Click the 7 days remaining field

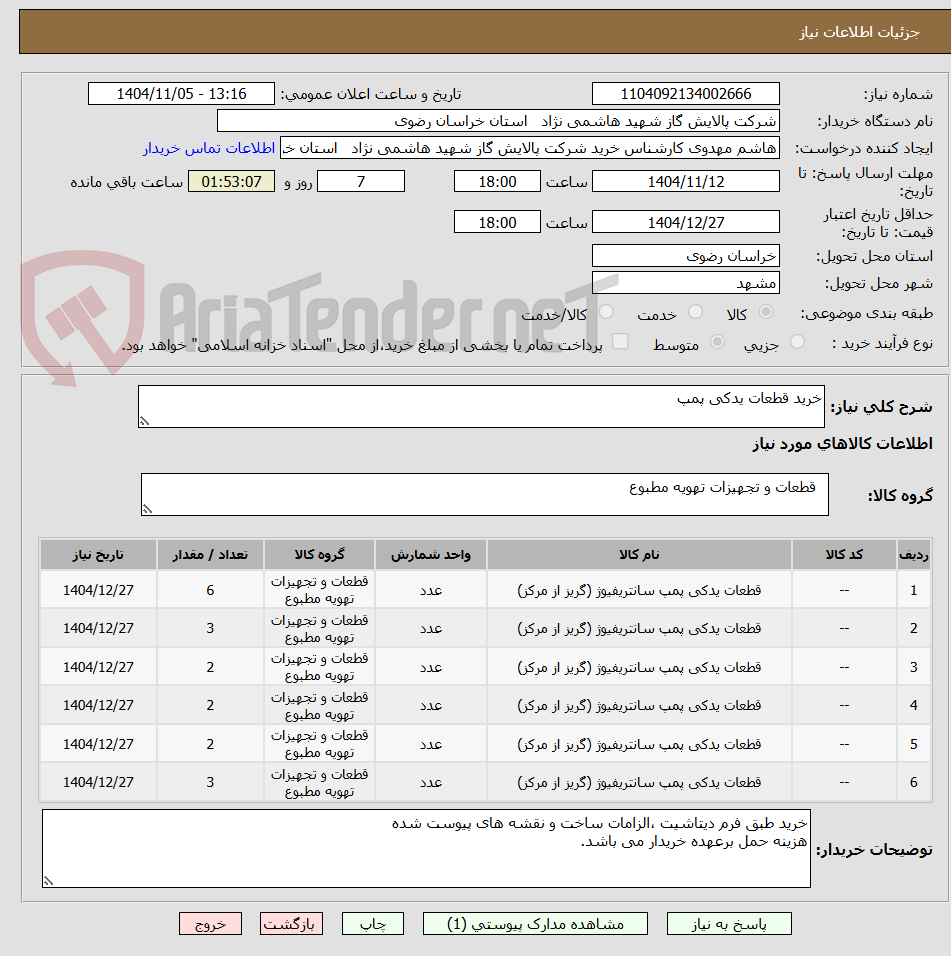click(x=361, y=182)
